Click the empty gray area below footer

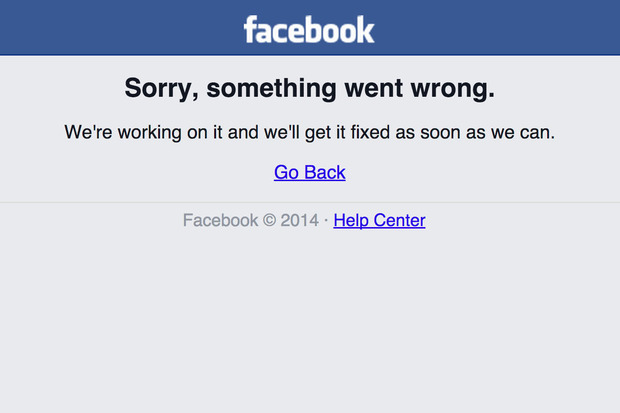[x=310, y=320]
